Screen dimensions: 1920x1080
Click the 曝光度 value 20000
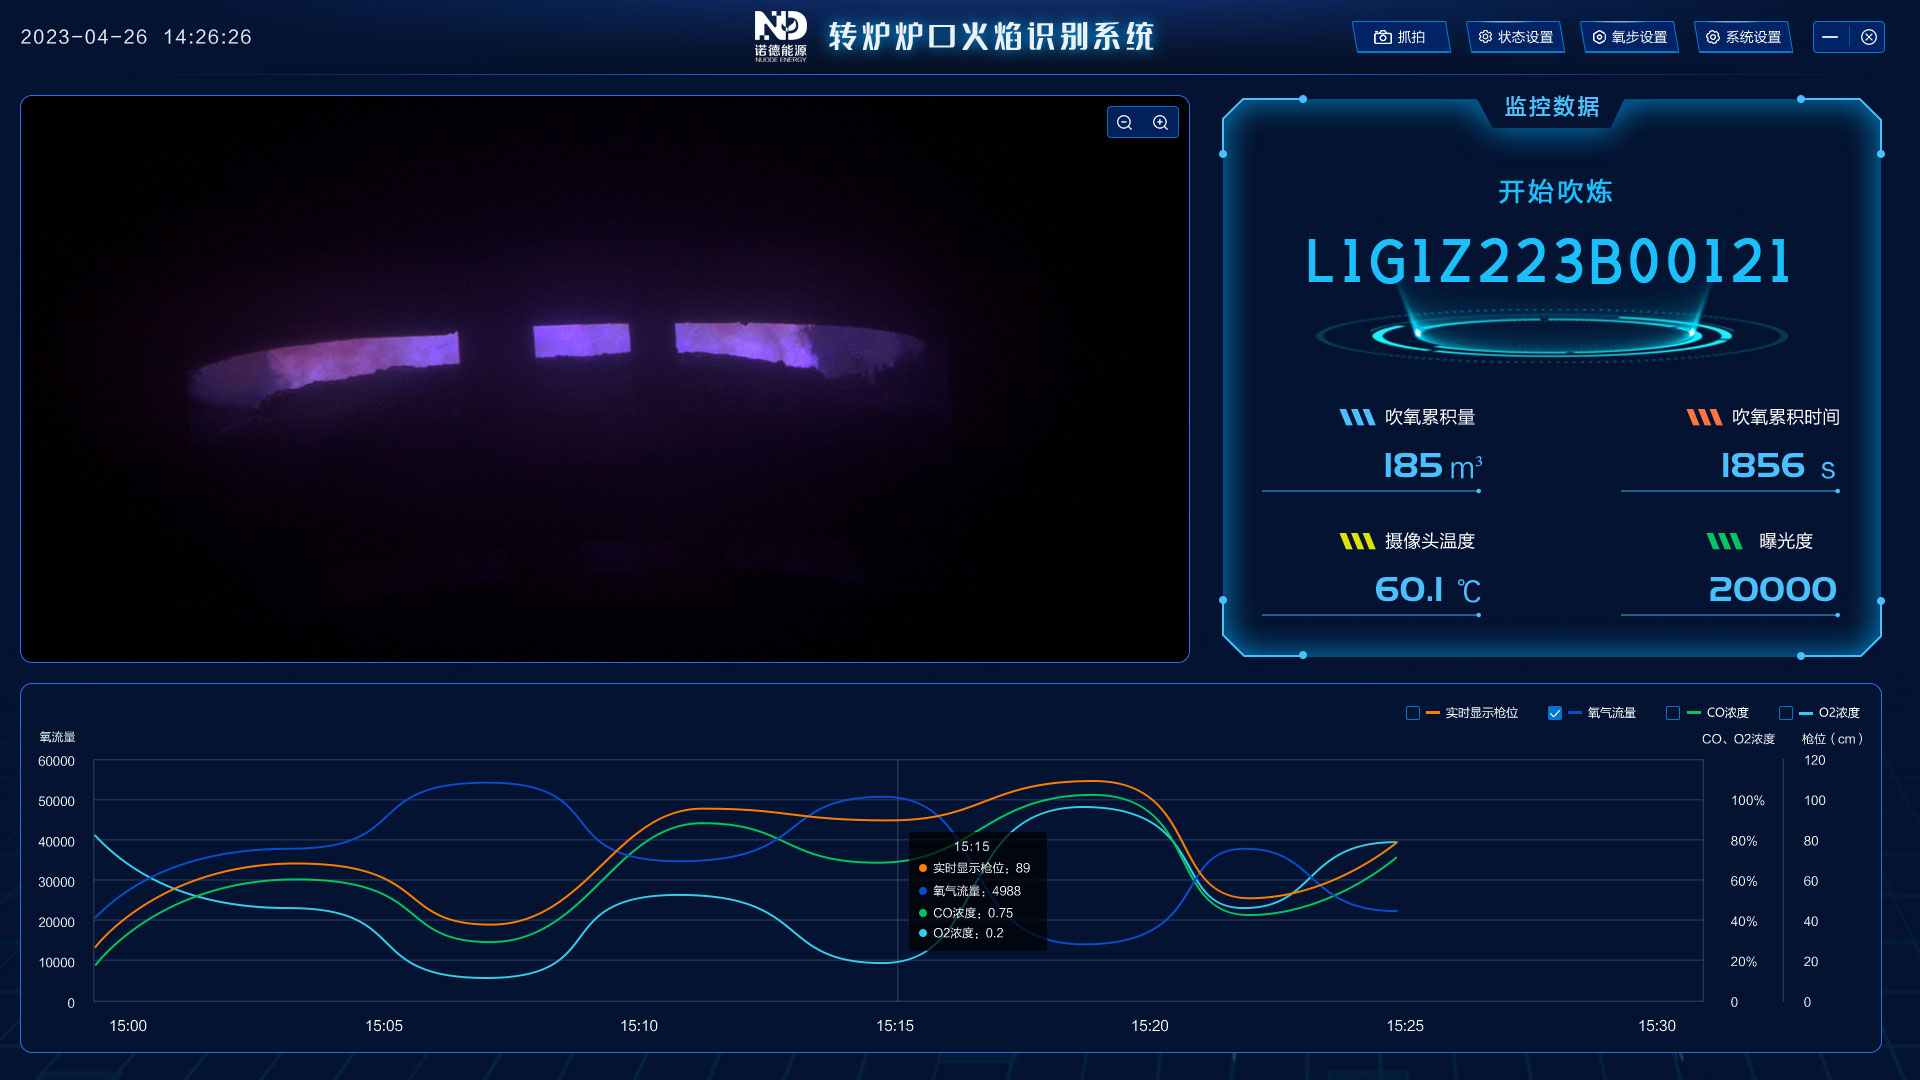(1772, 590)
